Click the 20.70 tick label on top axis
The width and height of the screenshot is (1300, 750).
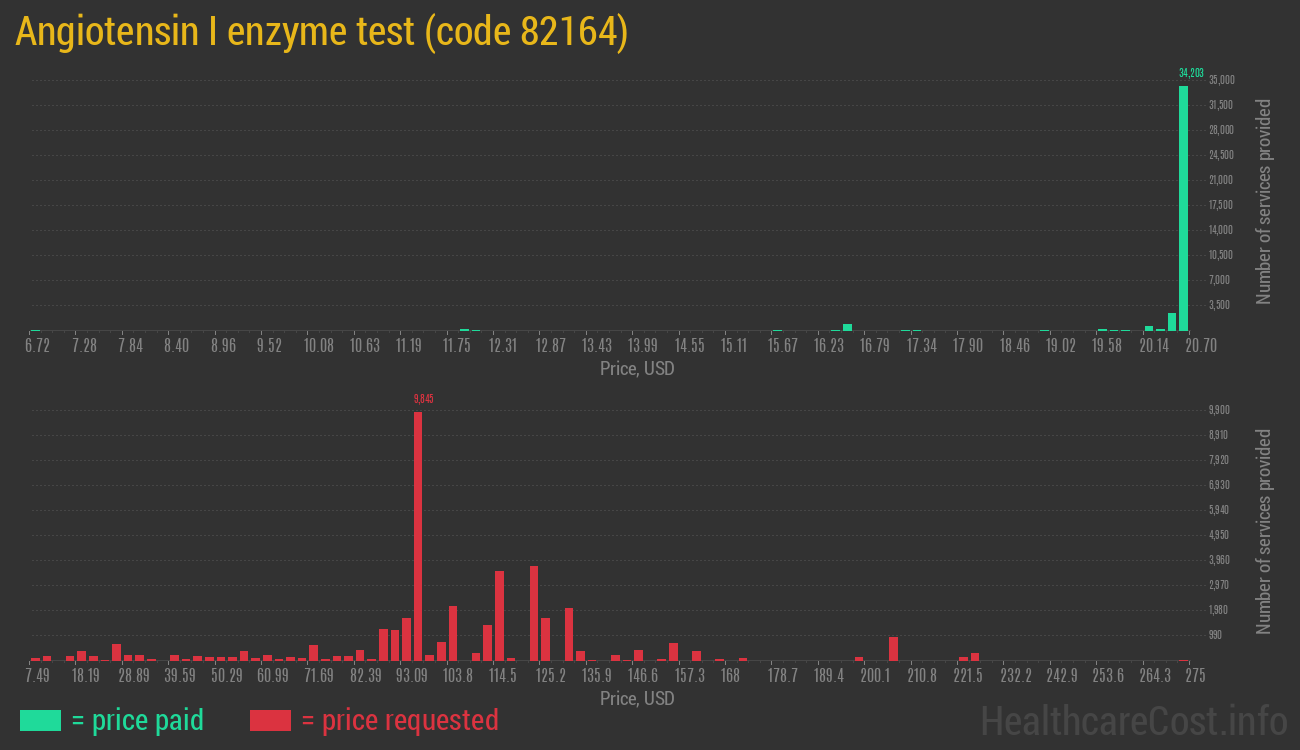[x=1199, y=344]
